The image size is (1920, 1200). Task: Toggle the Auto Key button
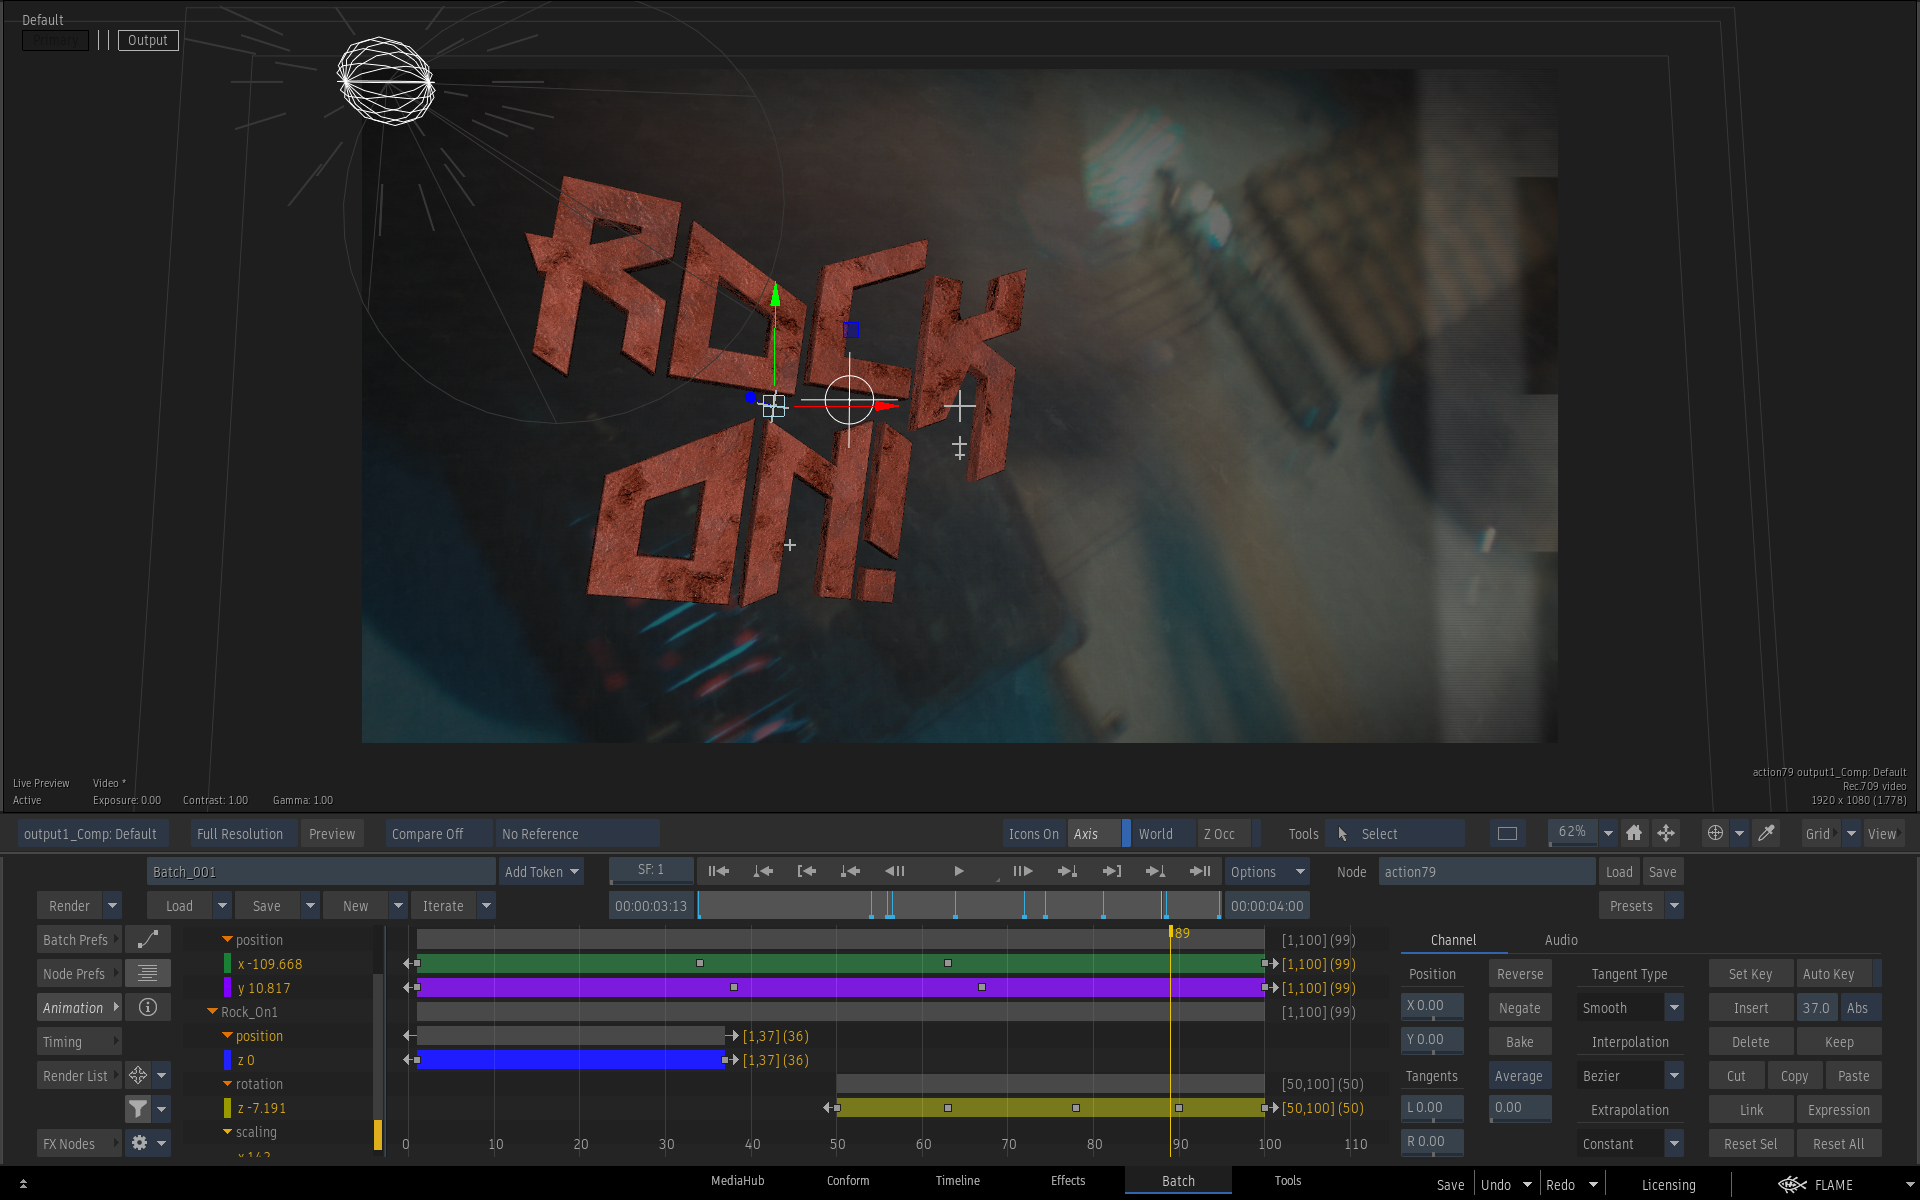pos(1828,974)
